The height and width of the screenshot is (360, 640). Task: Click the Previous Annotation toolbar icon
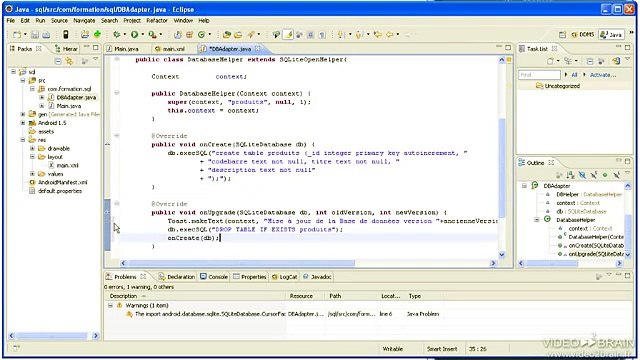(359, 35)
